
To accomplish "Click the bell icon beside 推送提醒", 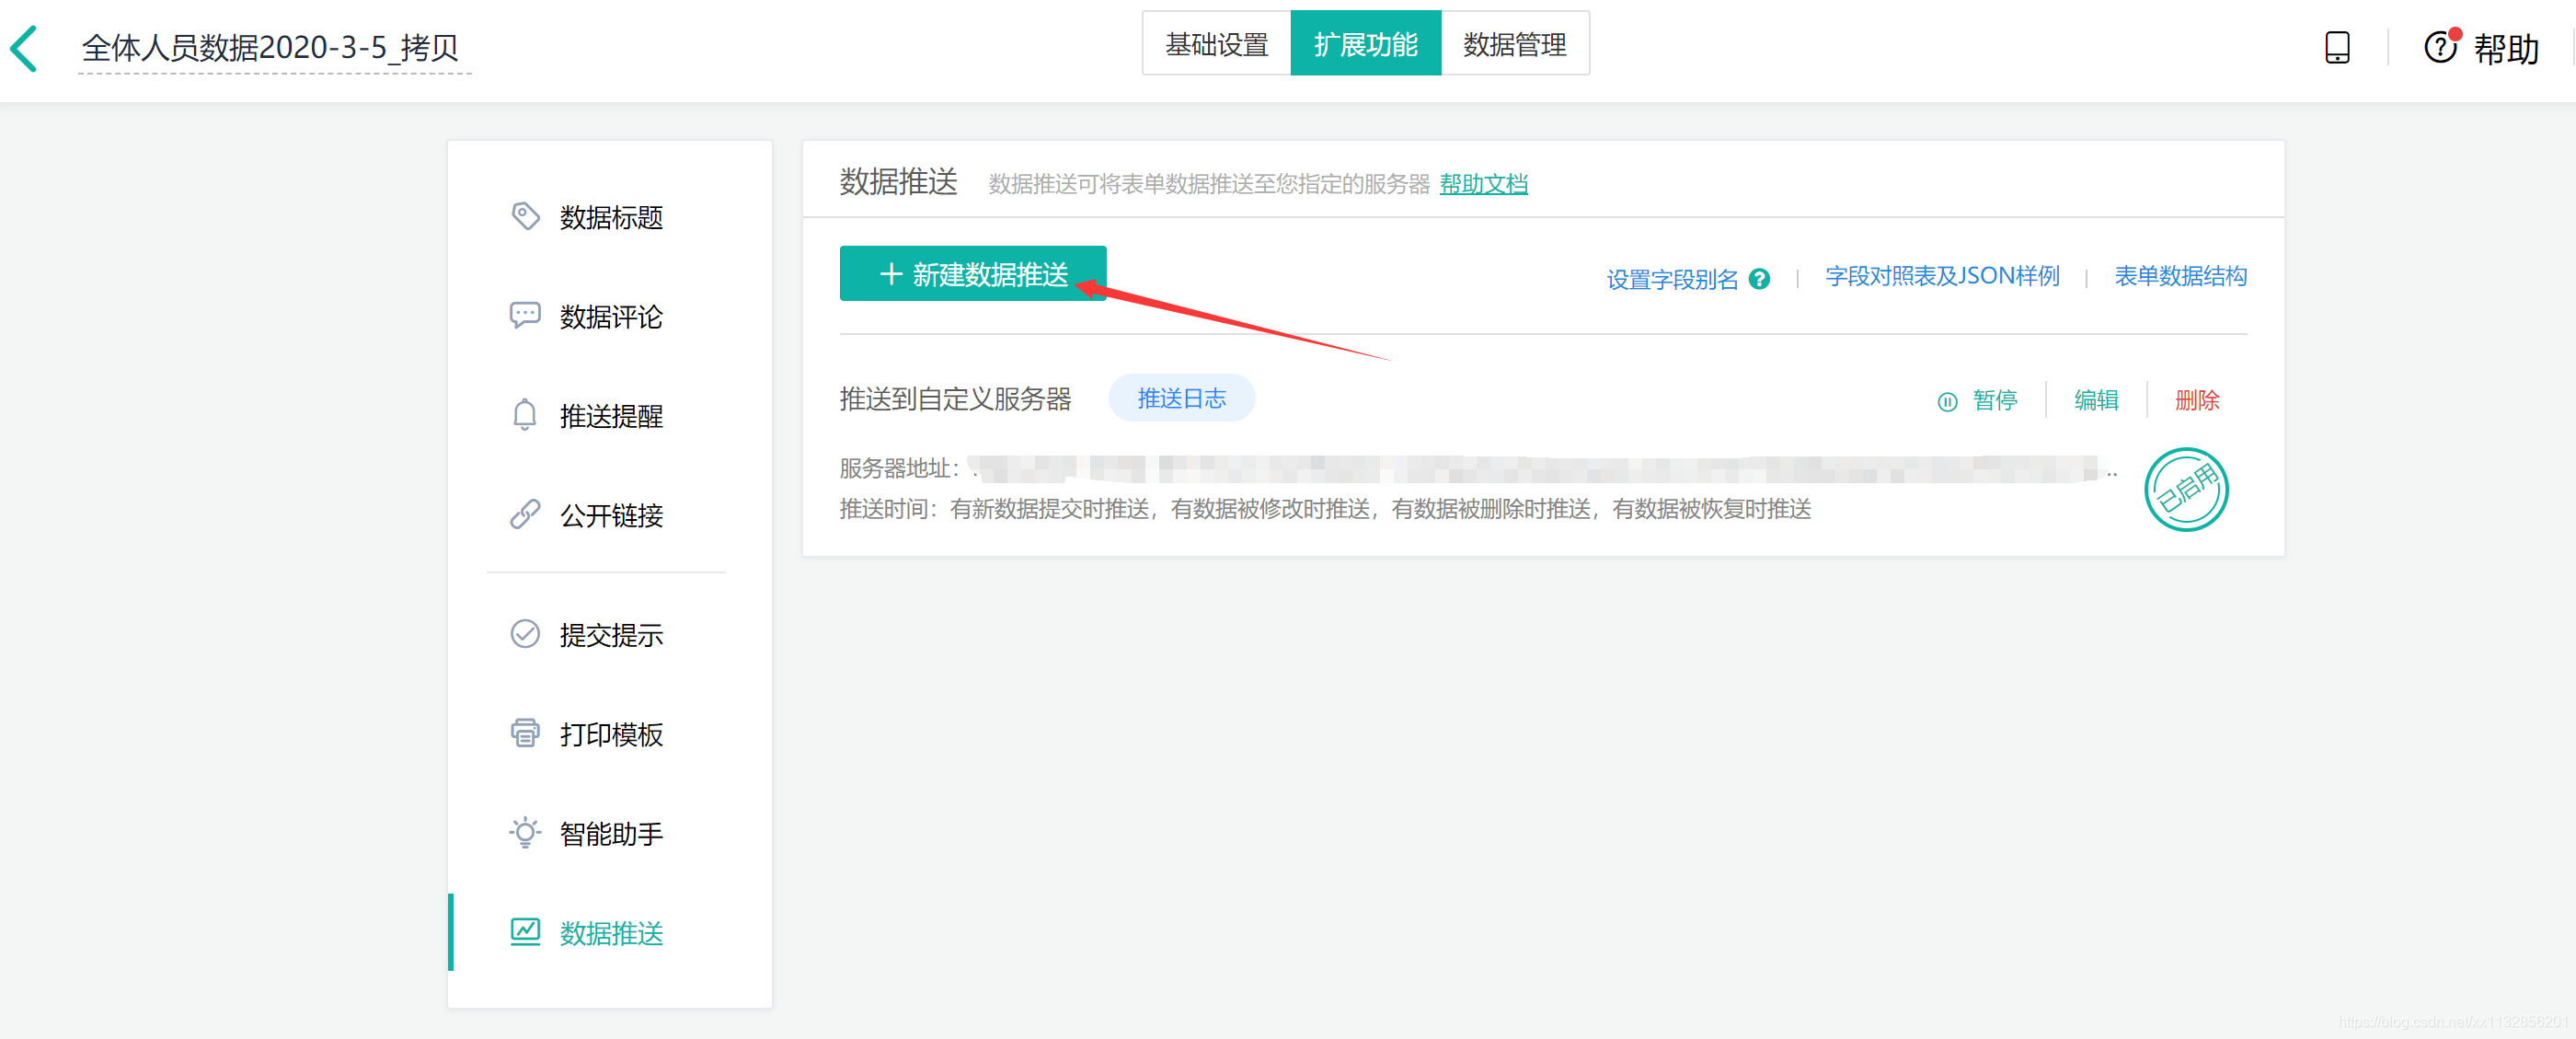I will (x=525, y=415).
